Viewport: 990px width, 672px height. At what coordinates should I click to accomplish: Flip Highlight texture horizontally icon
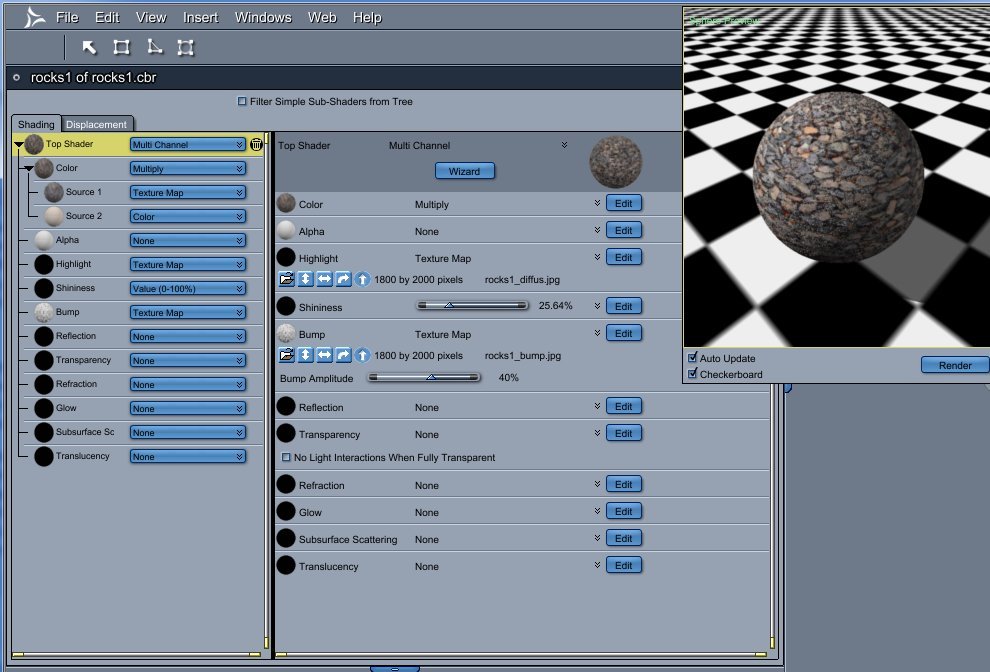[324, 279]
